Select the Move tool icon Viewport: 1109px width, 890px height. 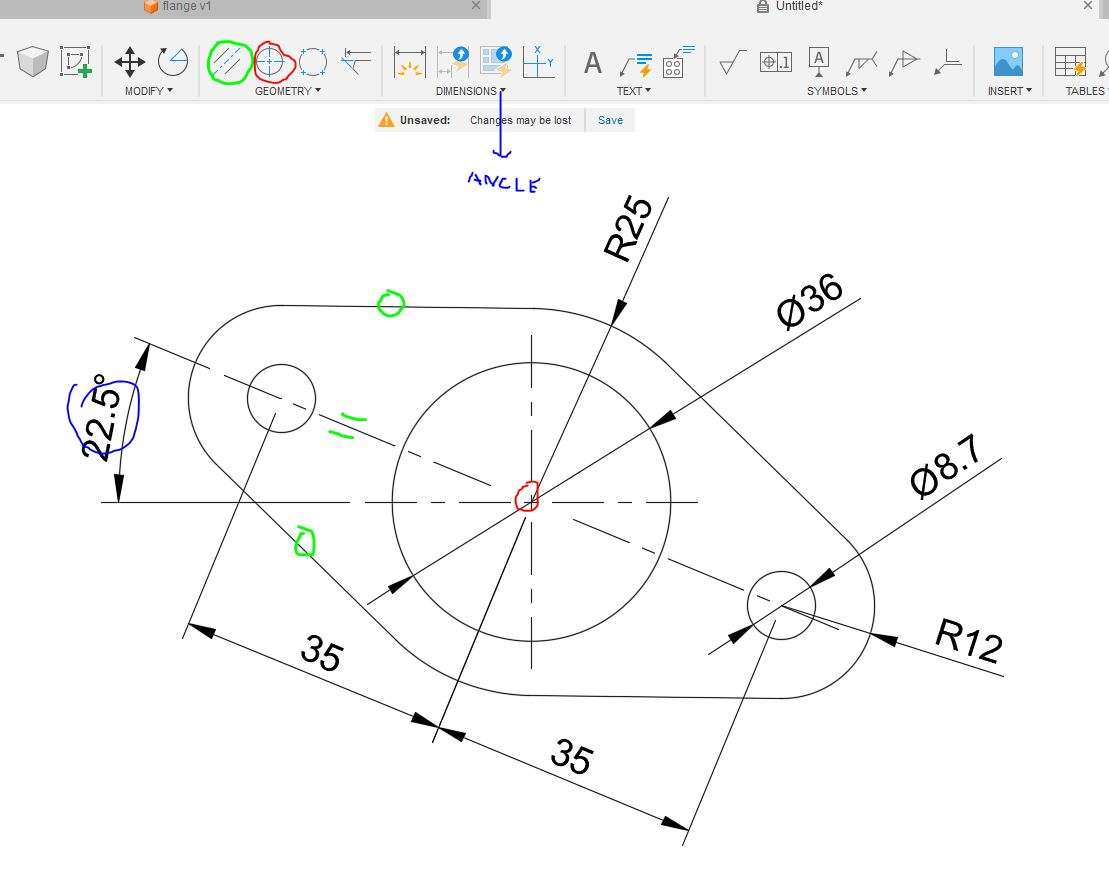[x=129, y=62]
